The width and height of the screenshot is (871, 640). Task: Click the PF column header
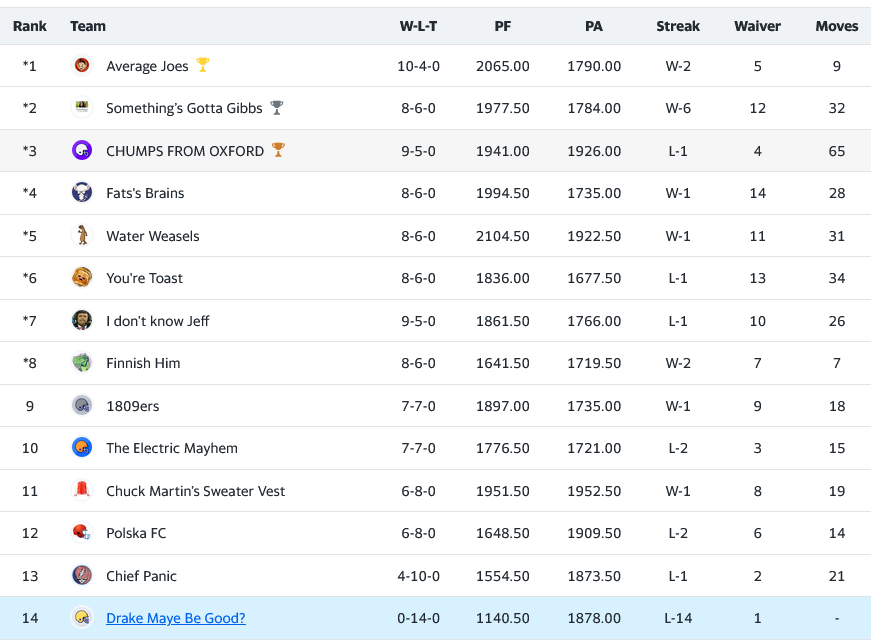point(503,26)
